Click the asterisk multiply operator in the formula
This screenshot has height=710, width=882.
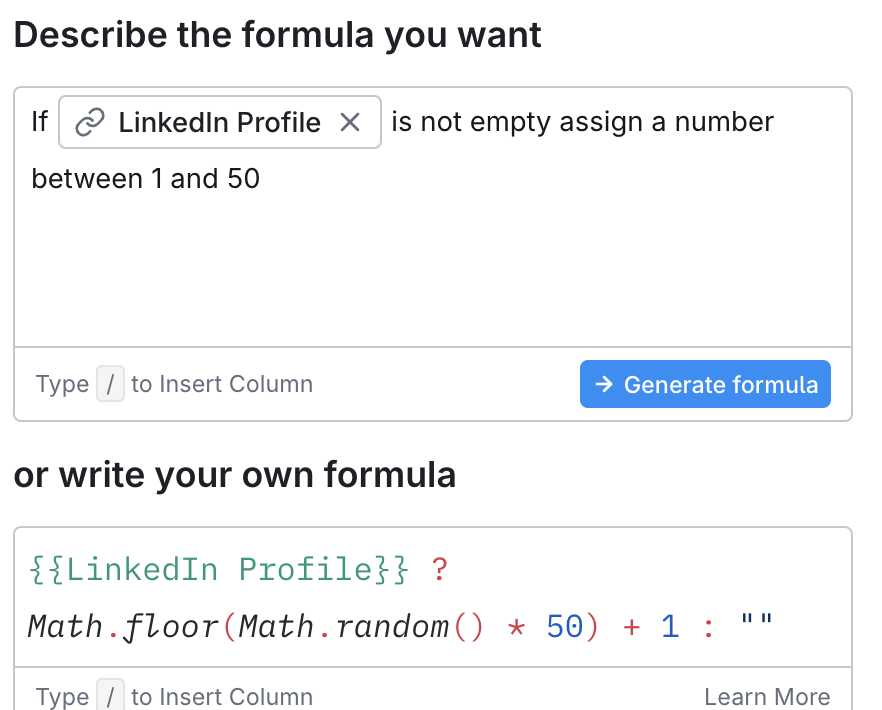pos(516,628)
